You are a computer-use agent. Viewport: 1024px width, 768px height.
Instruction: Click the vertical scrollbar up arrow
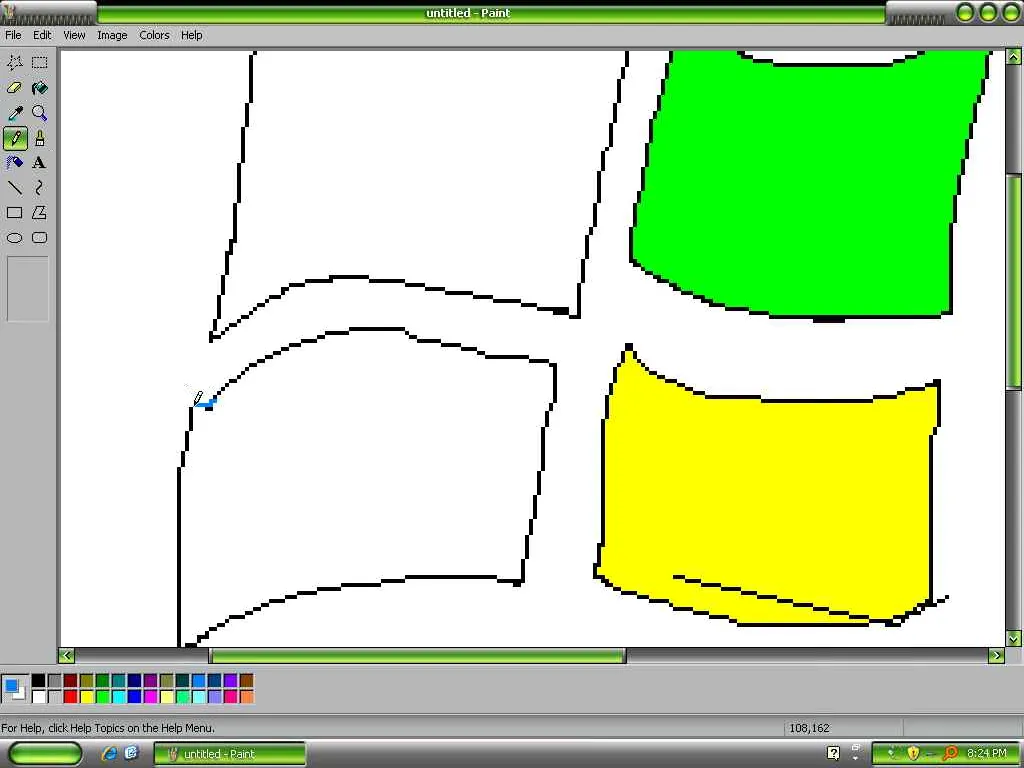point(1014,57)
